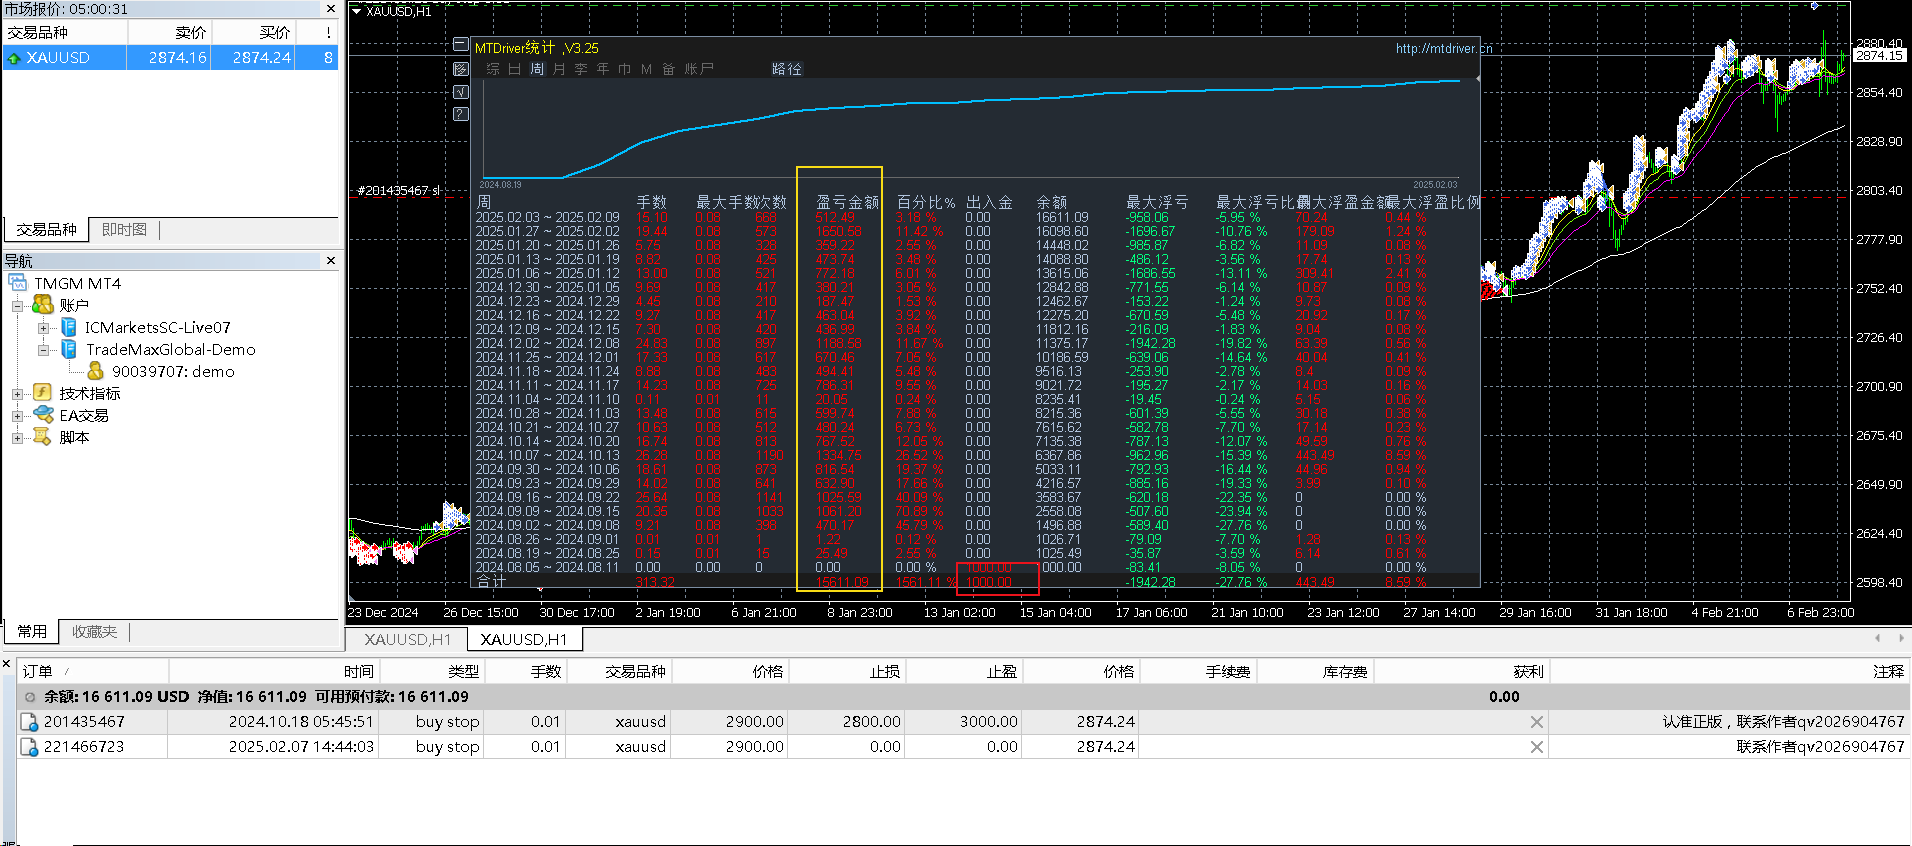Click the √ checkmark icon beside the MTDriver panel
This screenshot has height=846, width=1912.
(x=460, y=92)
